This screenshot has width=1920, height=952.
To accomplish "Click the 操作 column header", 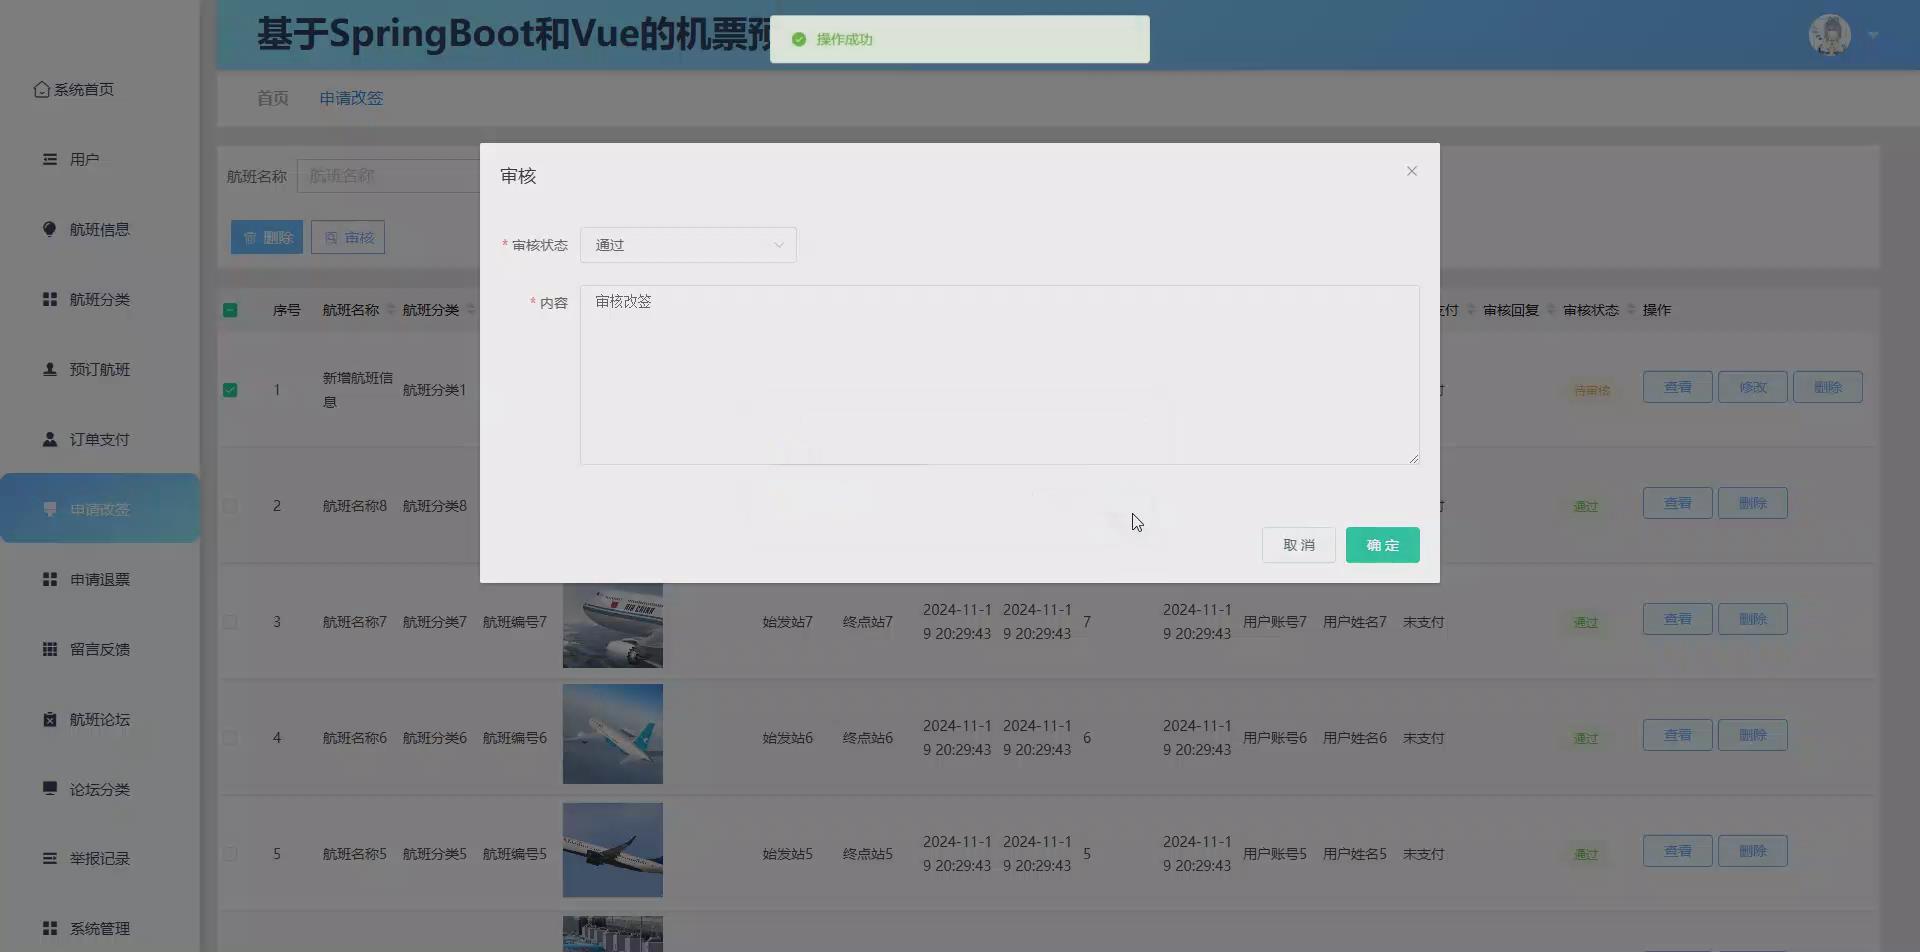I will (x=1657, y=310).
